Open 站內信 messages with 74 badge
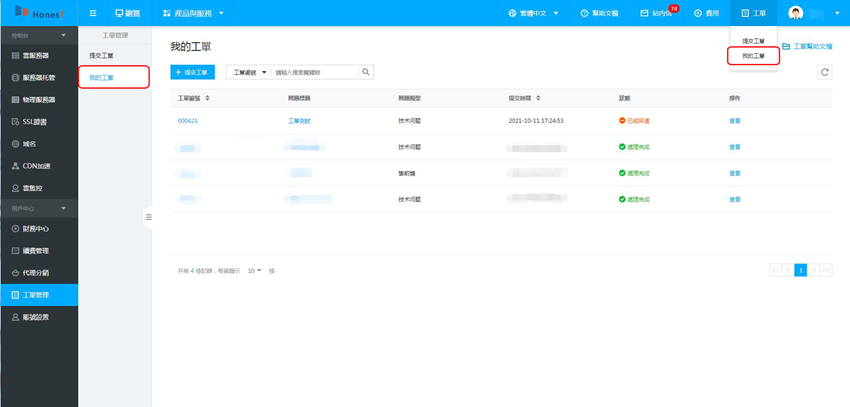Viewport: 850px width, 407px height. 659,13
